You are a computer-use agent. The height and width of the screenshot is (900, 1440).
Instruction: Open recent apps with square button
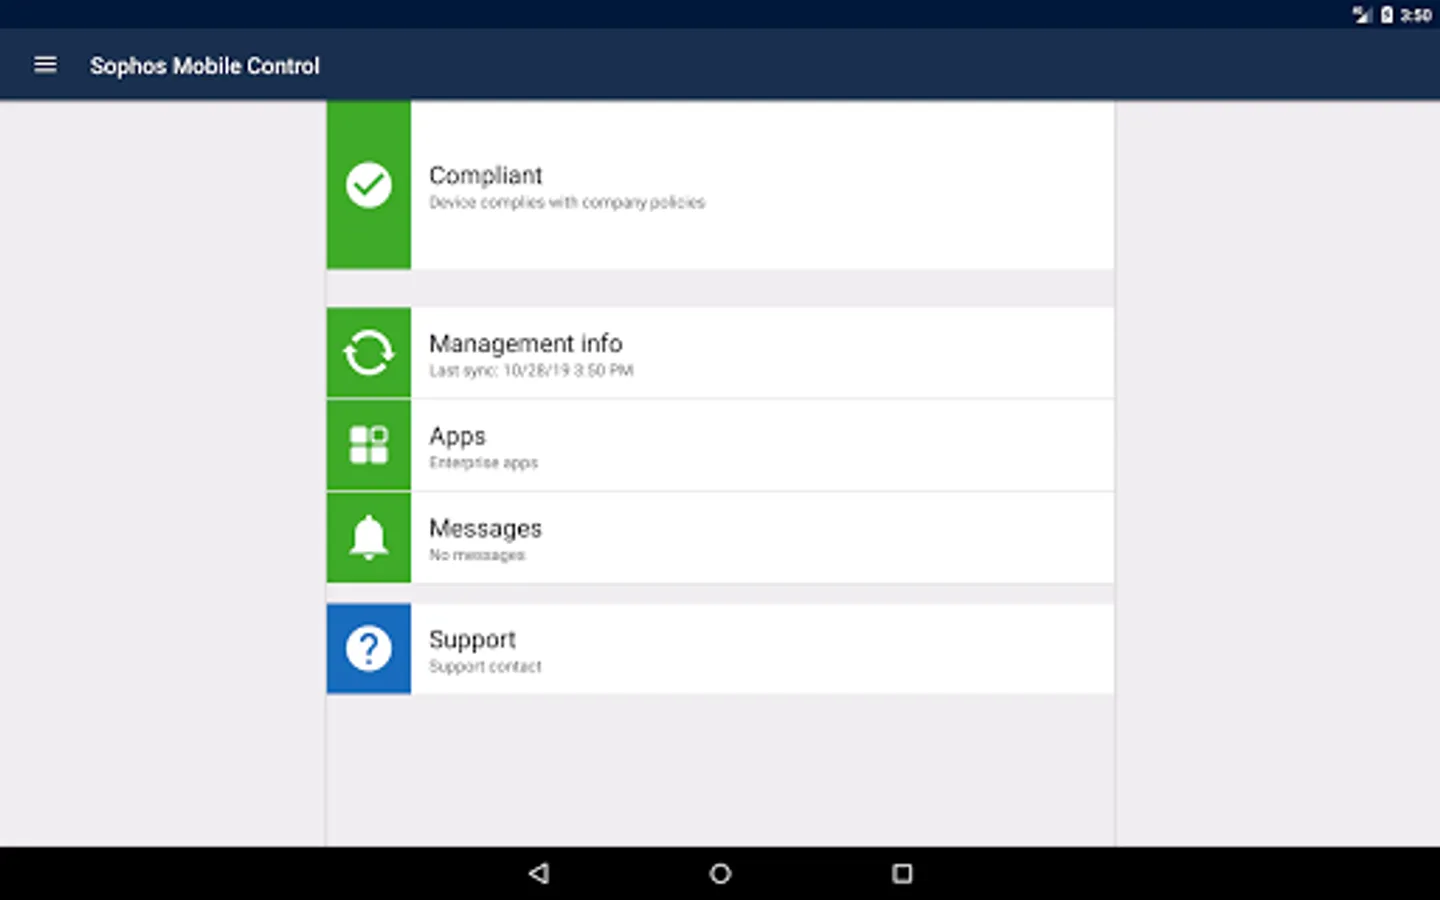pyautogui.click(x=902, y=873)
